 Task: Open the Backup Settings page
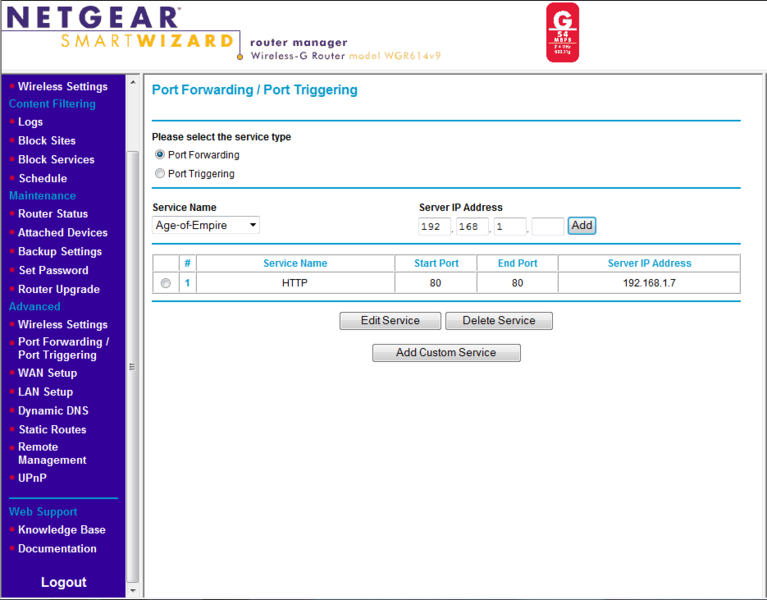tap(60, 251)
